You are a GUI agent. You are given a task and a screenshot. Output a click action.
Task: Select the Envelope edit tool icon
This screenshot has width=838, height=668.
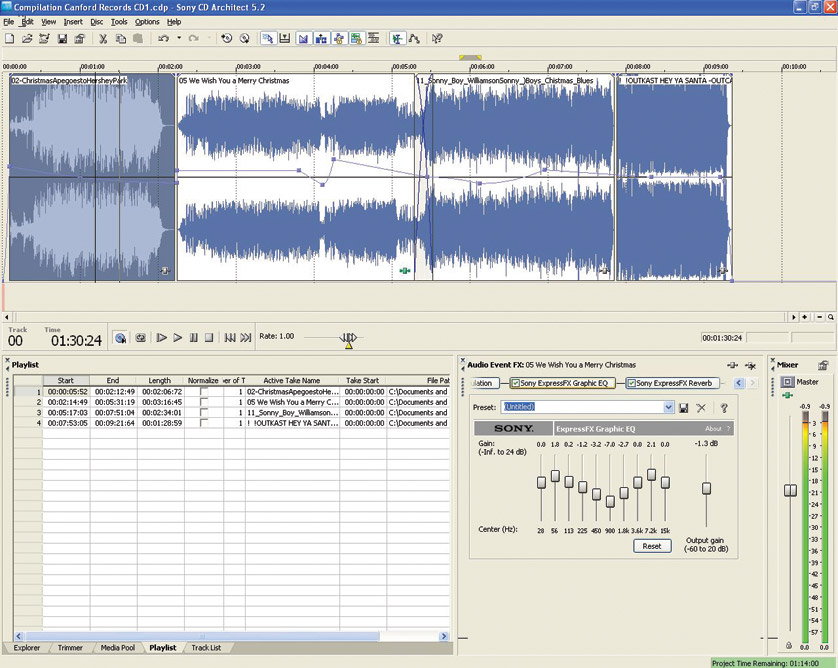414,38
